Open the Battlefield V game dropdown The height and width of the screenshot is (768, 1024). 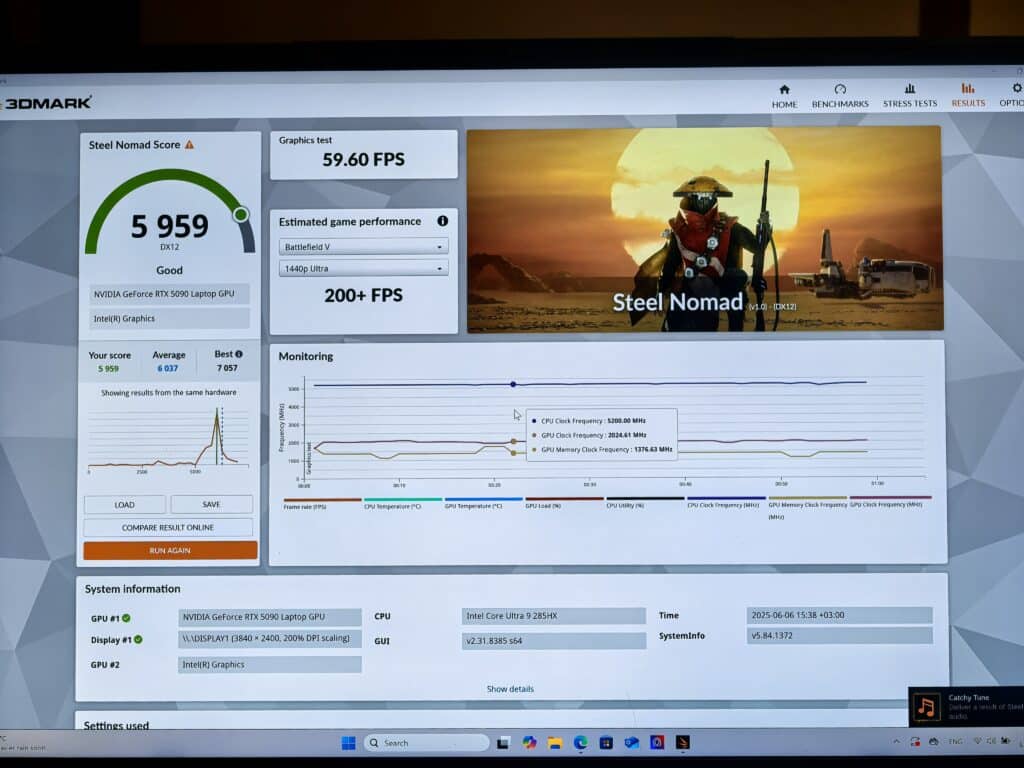click(x=363, y=247)
